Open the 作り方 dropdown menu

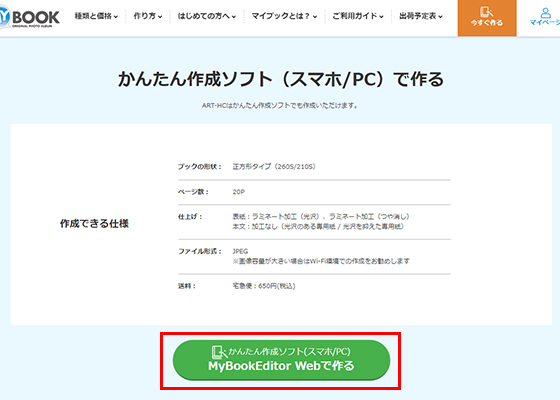[x=148, y=16]
